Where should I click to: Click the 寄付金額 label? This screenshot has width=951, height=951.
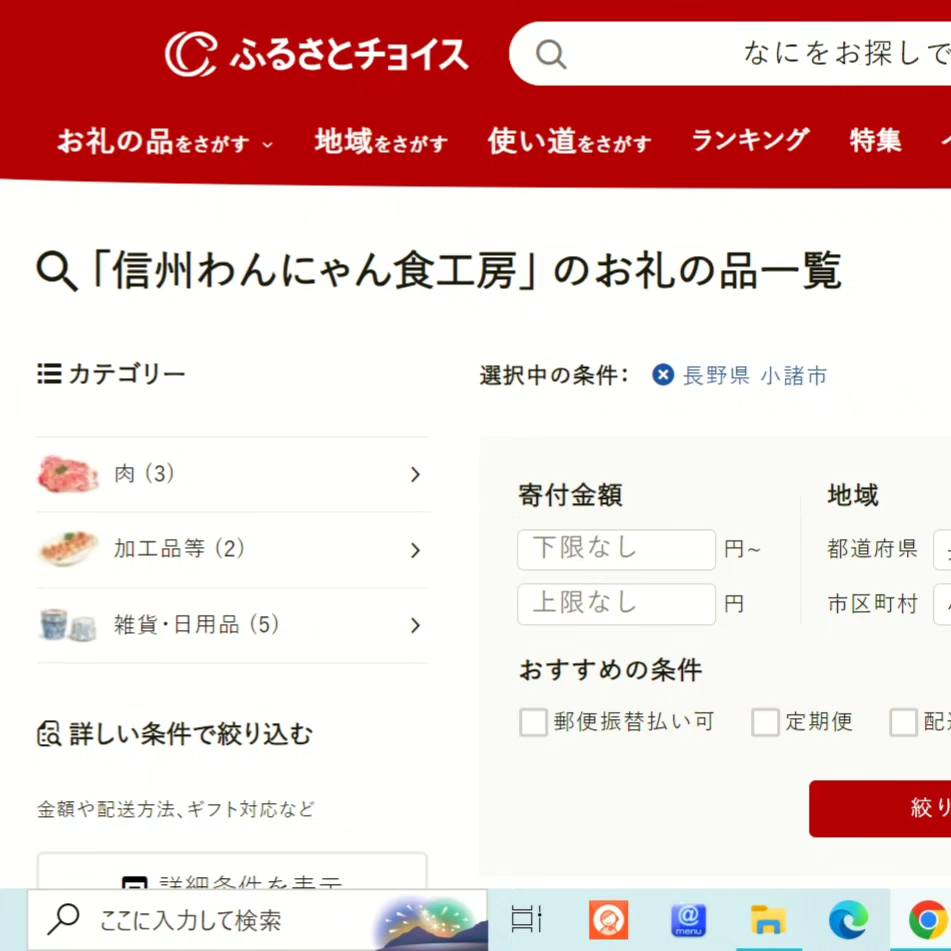point(570,495)
